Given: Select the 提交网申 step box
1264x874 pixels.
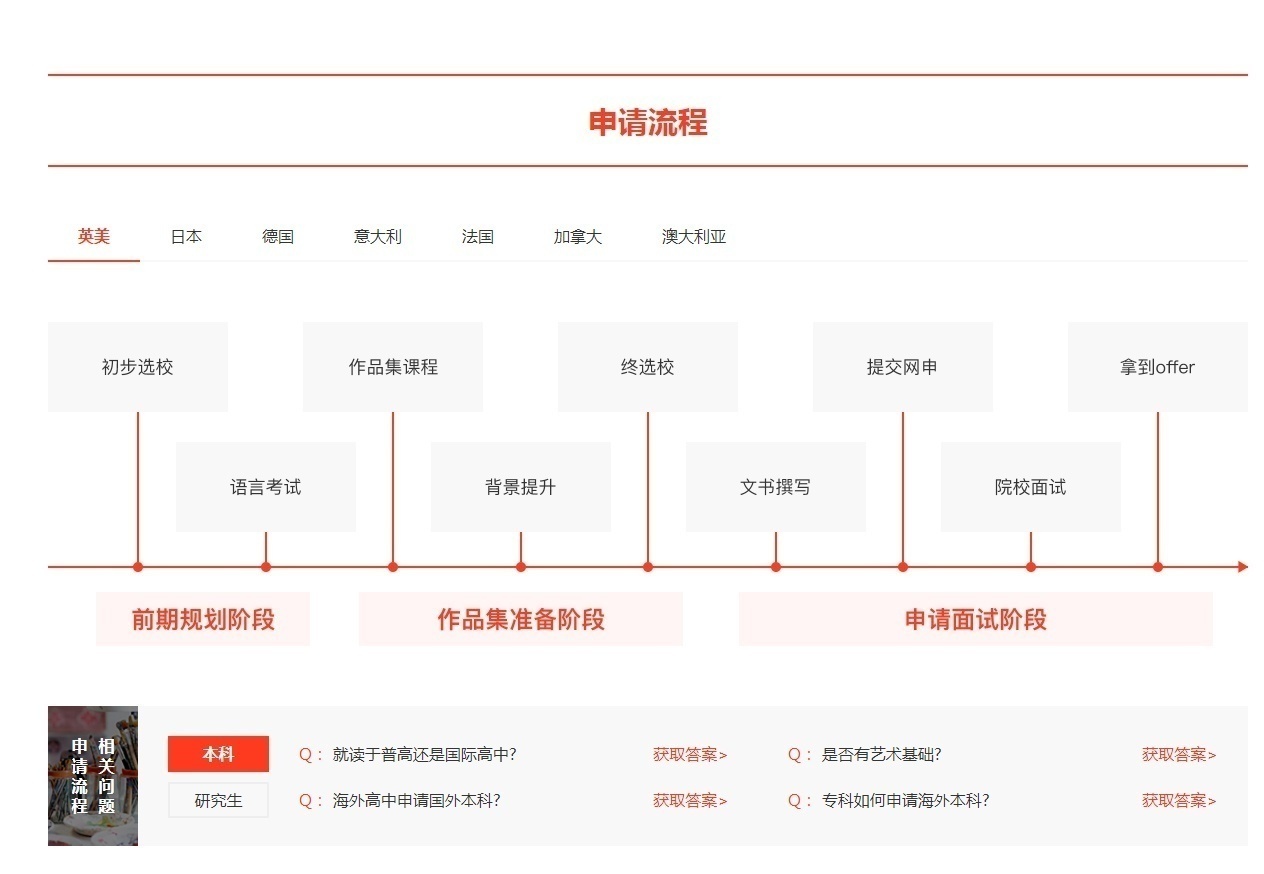Looking at the screenshot, I should 903,367.
